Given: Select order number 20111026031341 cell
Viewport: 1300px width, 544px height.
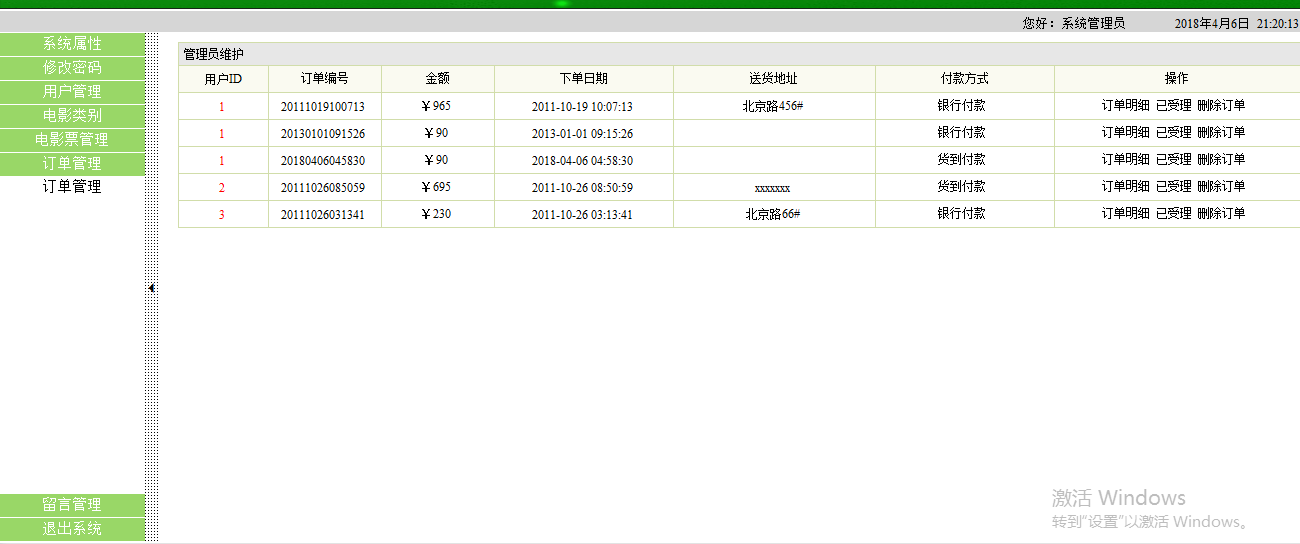Looking at the screenshot, I should (323, 214).
